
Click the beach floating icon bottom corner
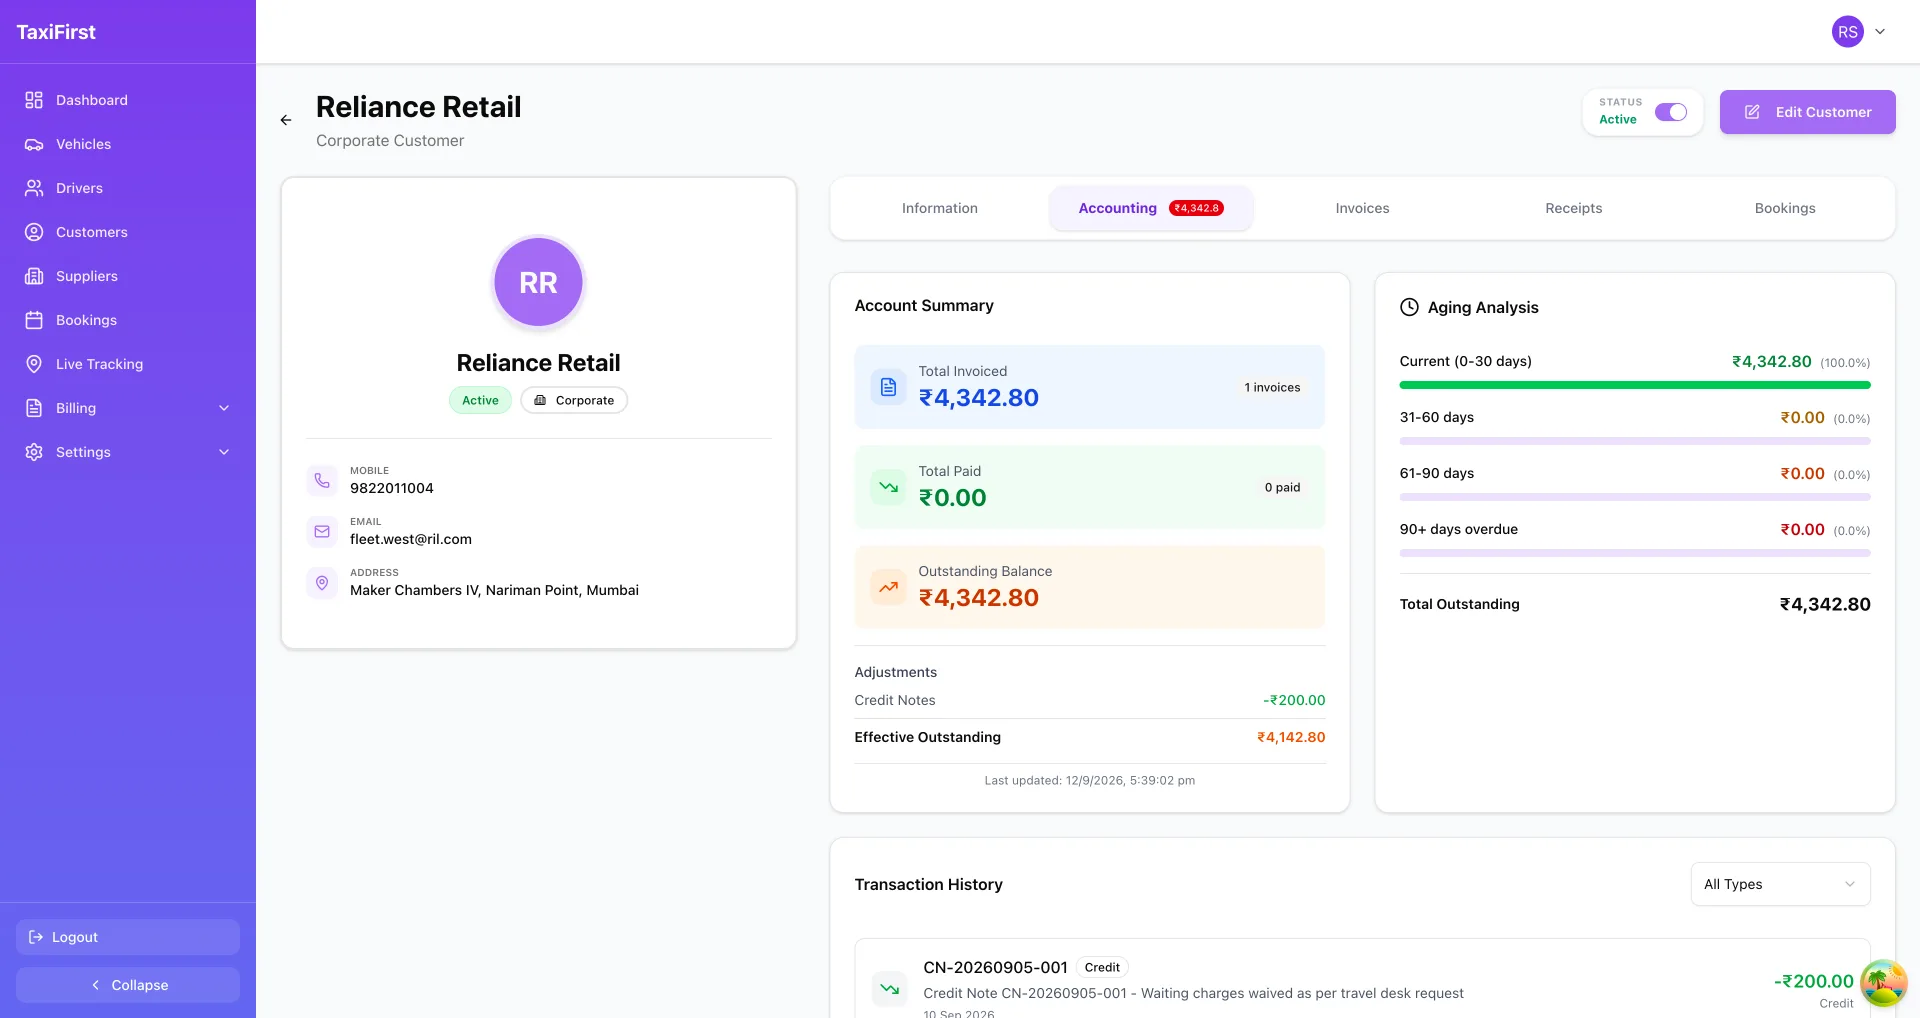click(1883, 982)
